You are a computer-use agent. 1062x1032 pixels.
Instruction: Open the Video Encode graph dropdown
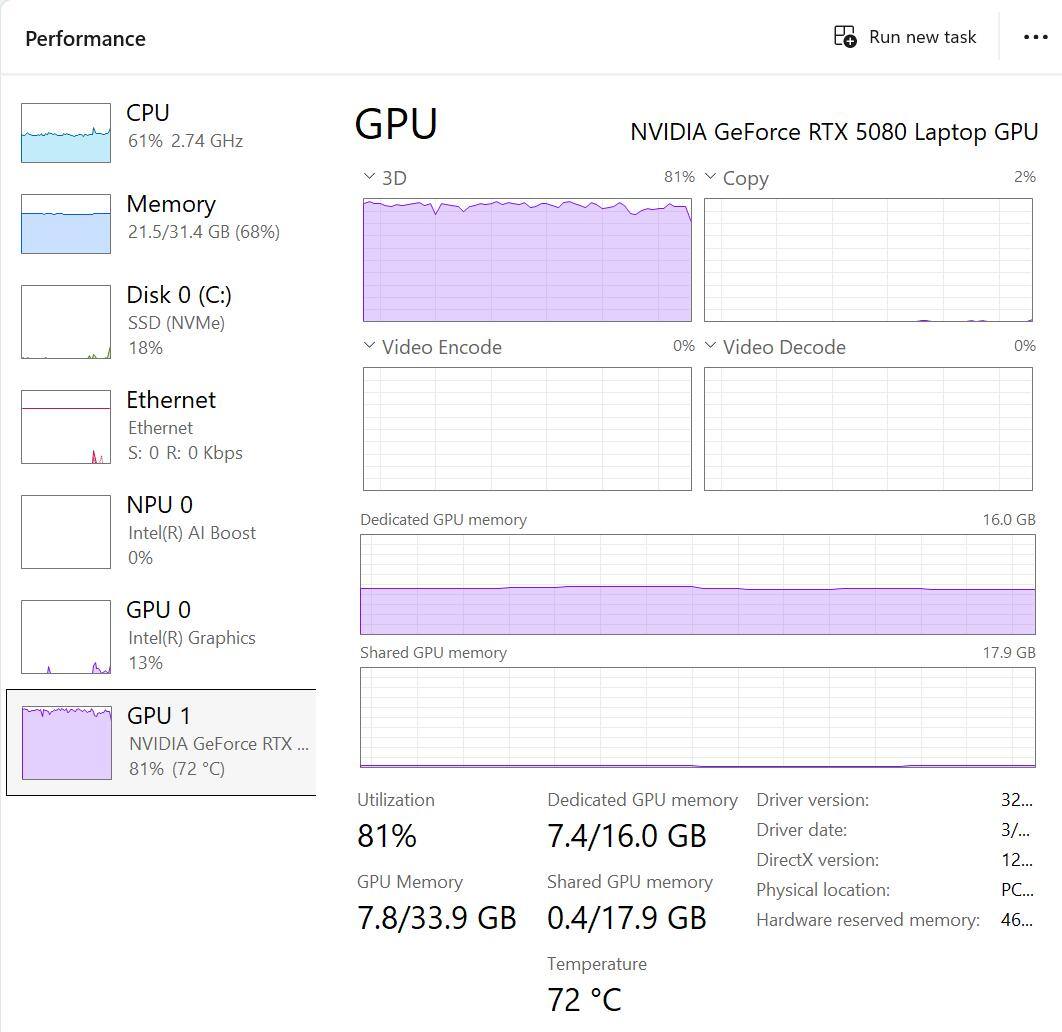tap(370, 346)
